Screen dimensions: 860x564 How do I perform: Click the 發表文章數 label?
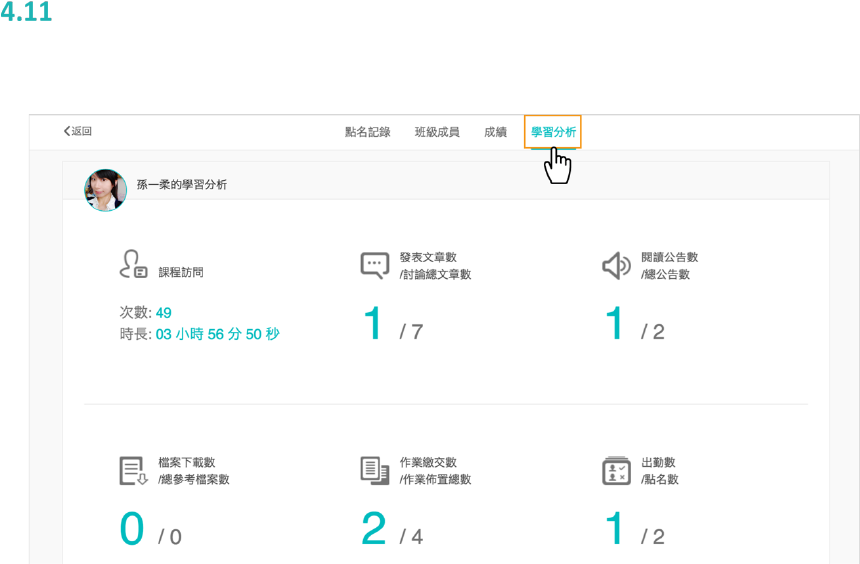click(428, 257)
